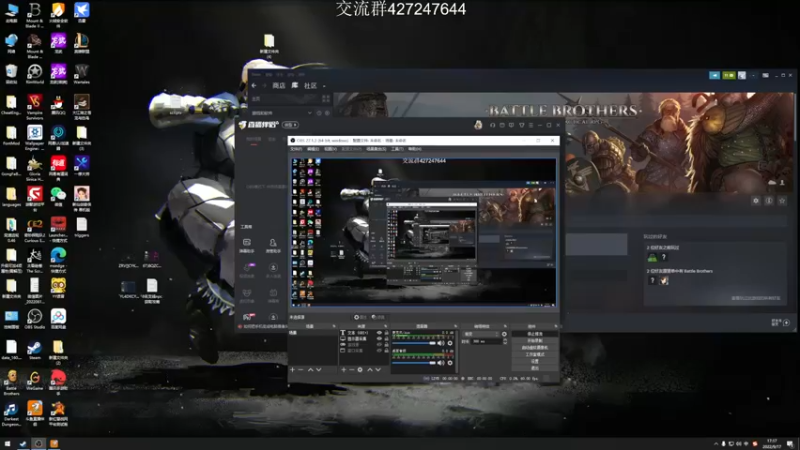The width and height of the screenshot is (800, 450).
Task: Open the scene transition type dropdown in OBS
Action: 481,334
